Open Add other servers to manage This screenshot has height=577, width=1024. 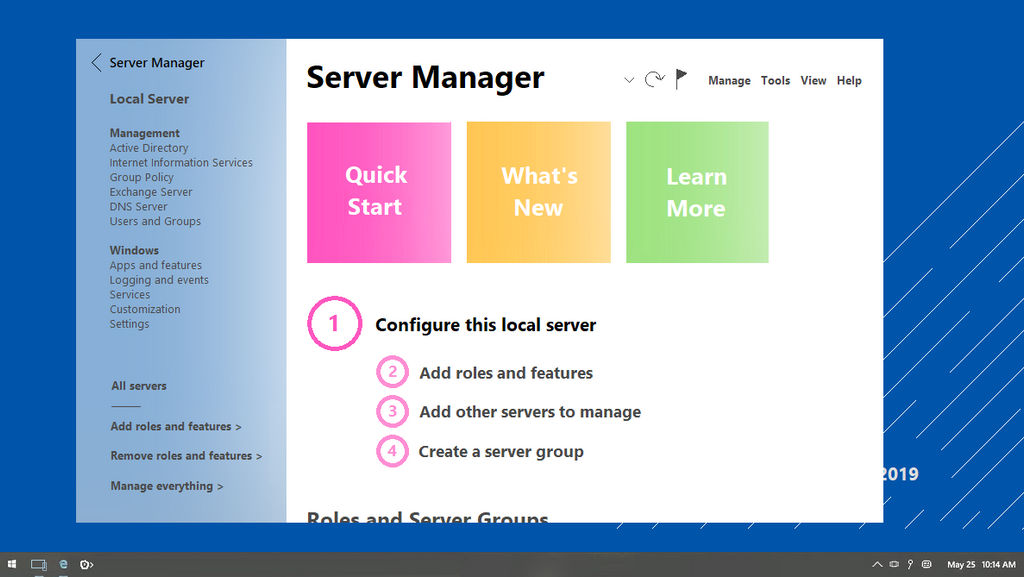[530, 412]
